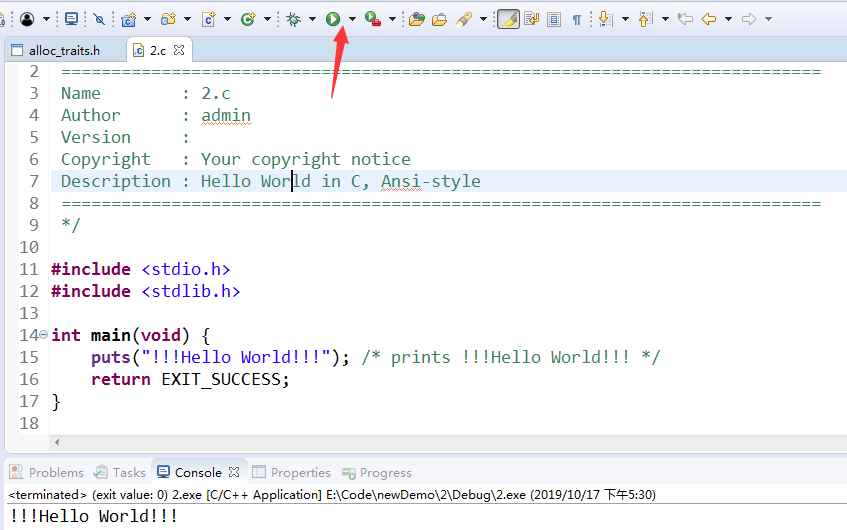Click the New Source Folder icon

169,19
